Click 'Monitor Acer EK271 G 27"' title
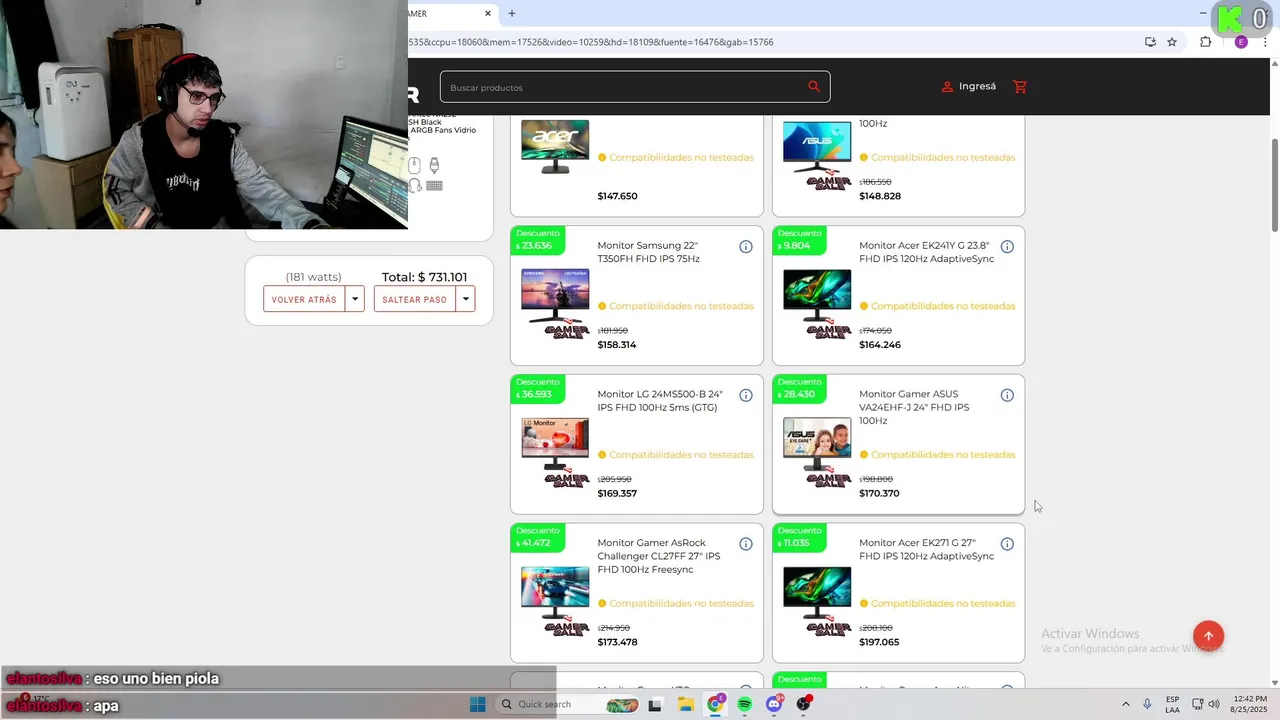Screen dimensions: 1280x720 [x=927, y=550]
